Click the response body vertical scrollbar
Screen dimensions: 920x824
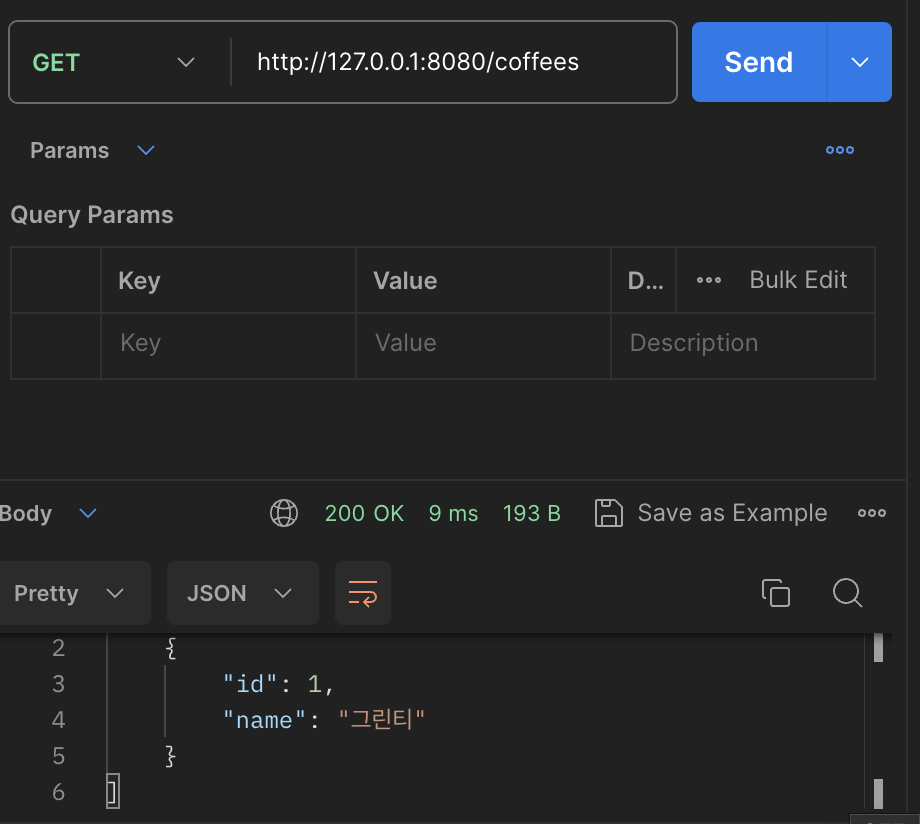(878, 720)
